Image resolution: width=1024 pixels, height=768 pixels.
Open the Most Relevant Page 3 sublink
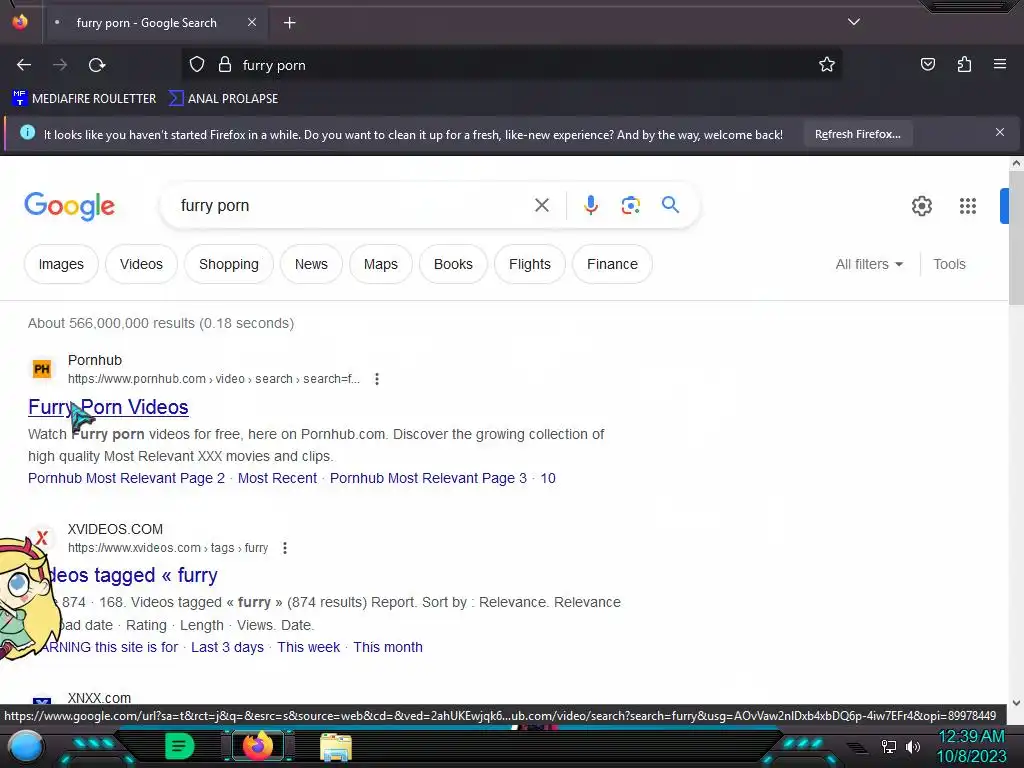(428, 478)
